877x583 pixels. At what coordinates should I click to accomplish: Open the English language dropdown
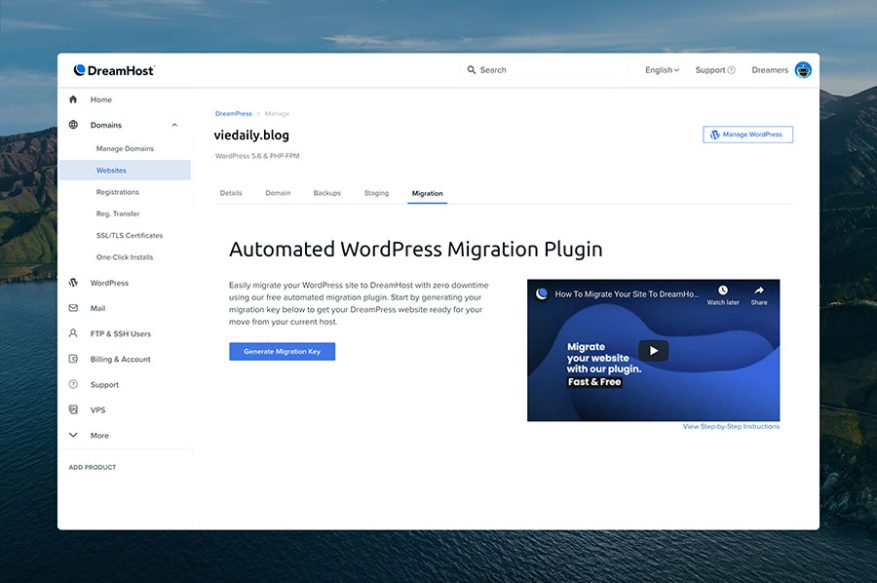coord(660,70)
